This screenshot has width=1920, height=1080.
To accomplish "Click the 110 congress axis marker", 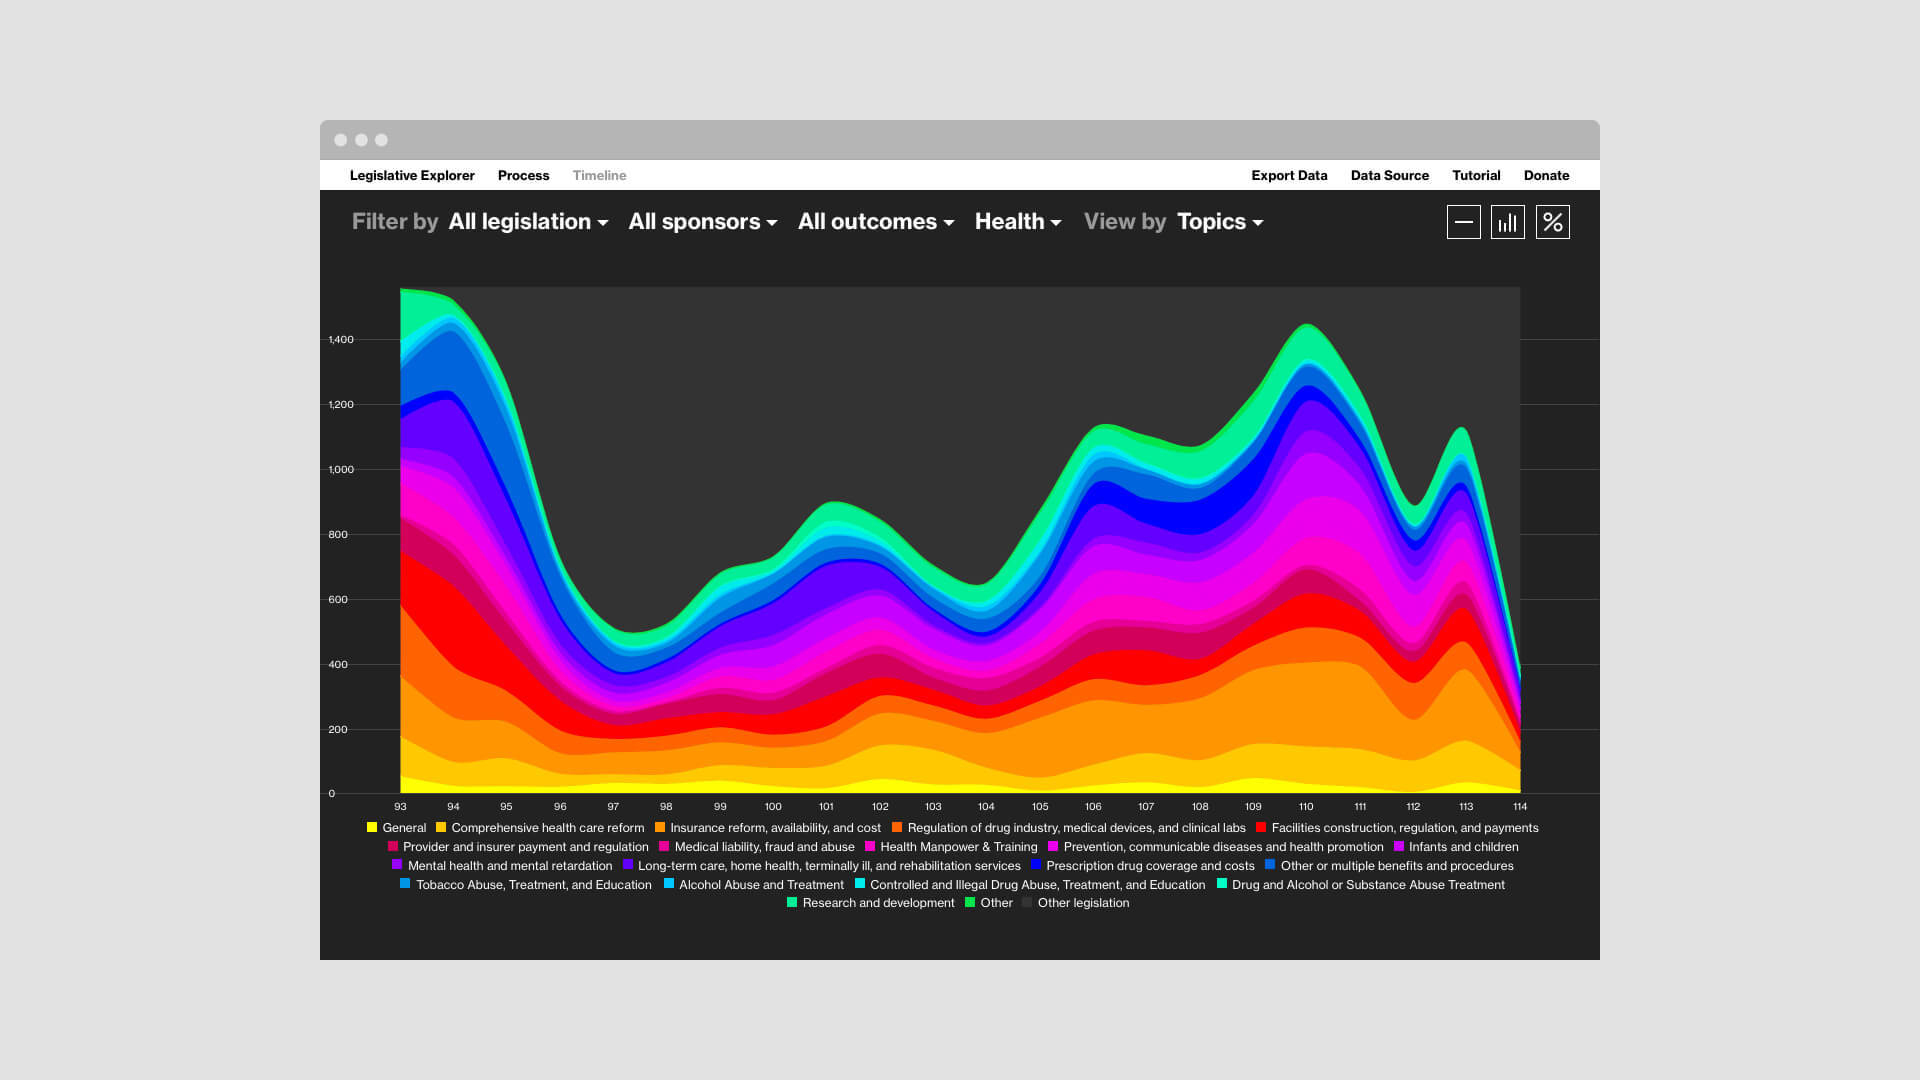I will click(x=1306, y=806).
